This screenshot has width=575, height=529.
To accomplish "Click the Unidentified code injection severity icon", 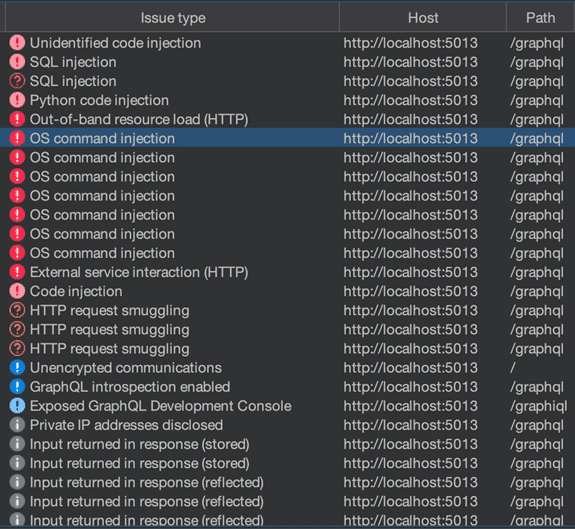I will (x=17, y=43).
